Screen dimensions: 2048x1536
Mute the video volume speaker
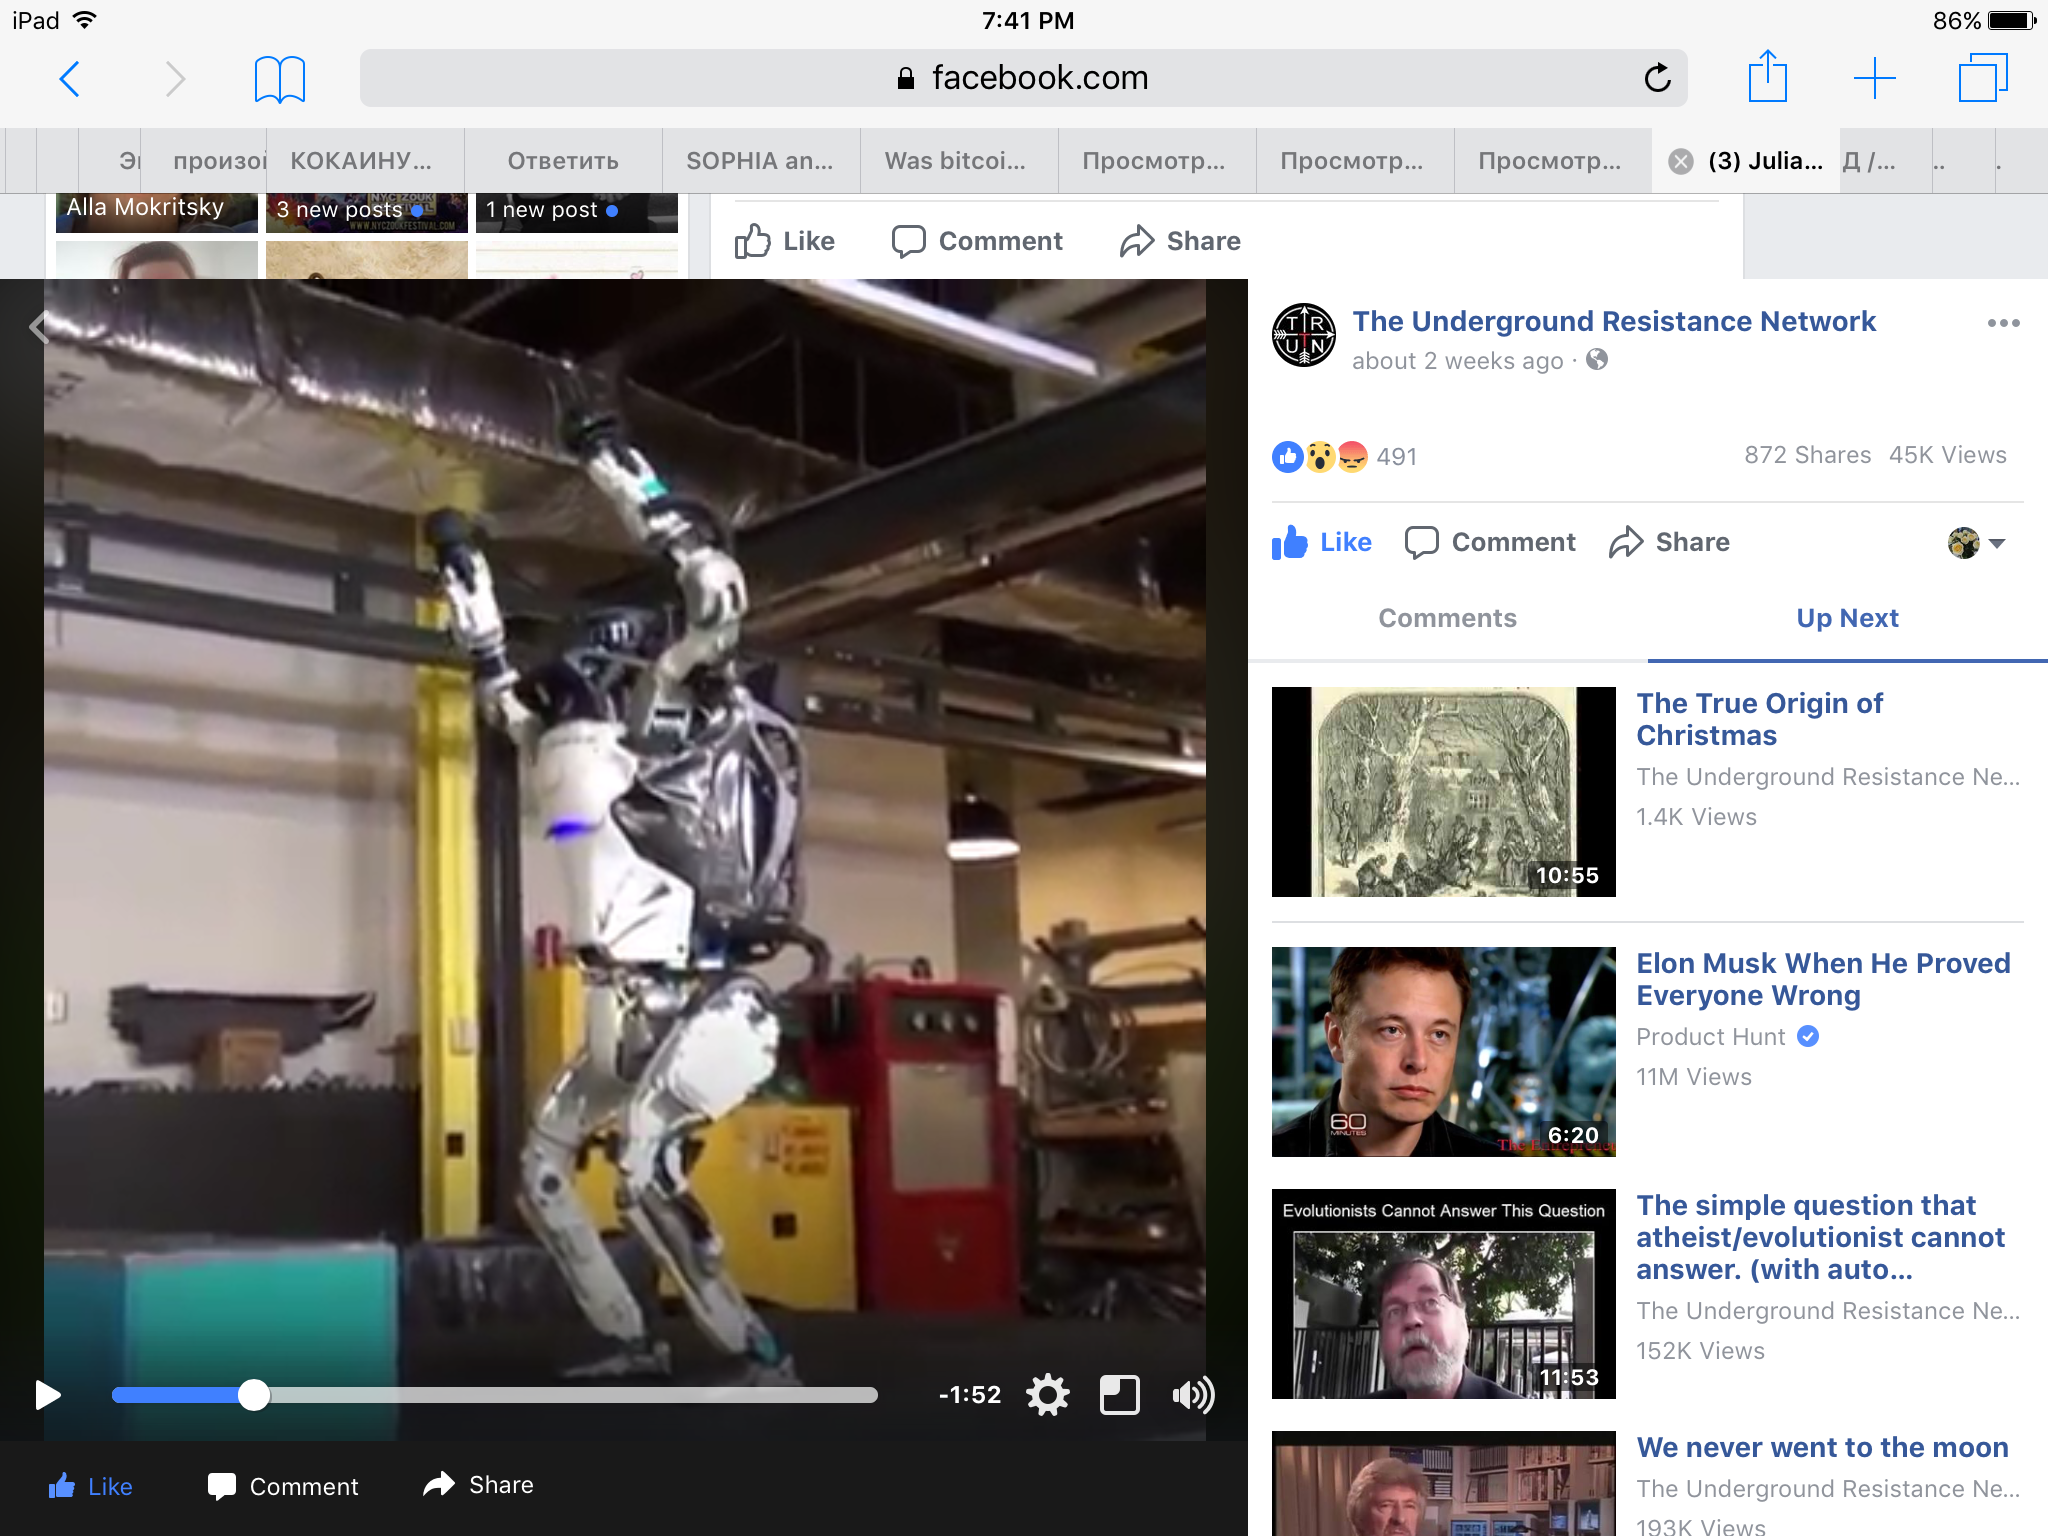tap(1192, 1394)
